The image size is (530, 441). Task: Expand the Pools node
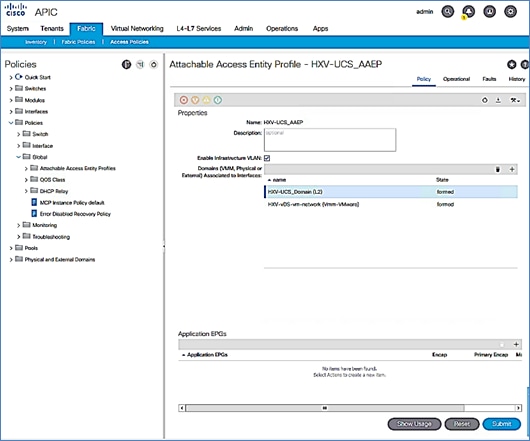click(x=11, y=248)
